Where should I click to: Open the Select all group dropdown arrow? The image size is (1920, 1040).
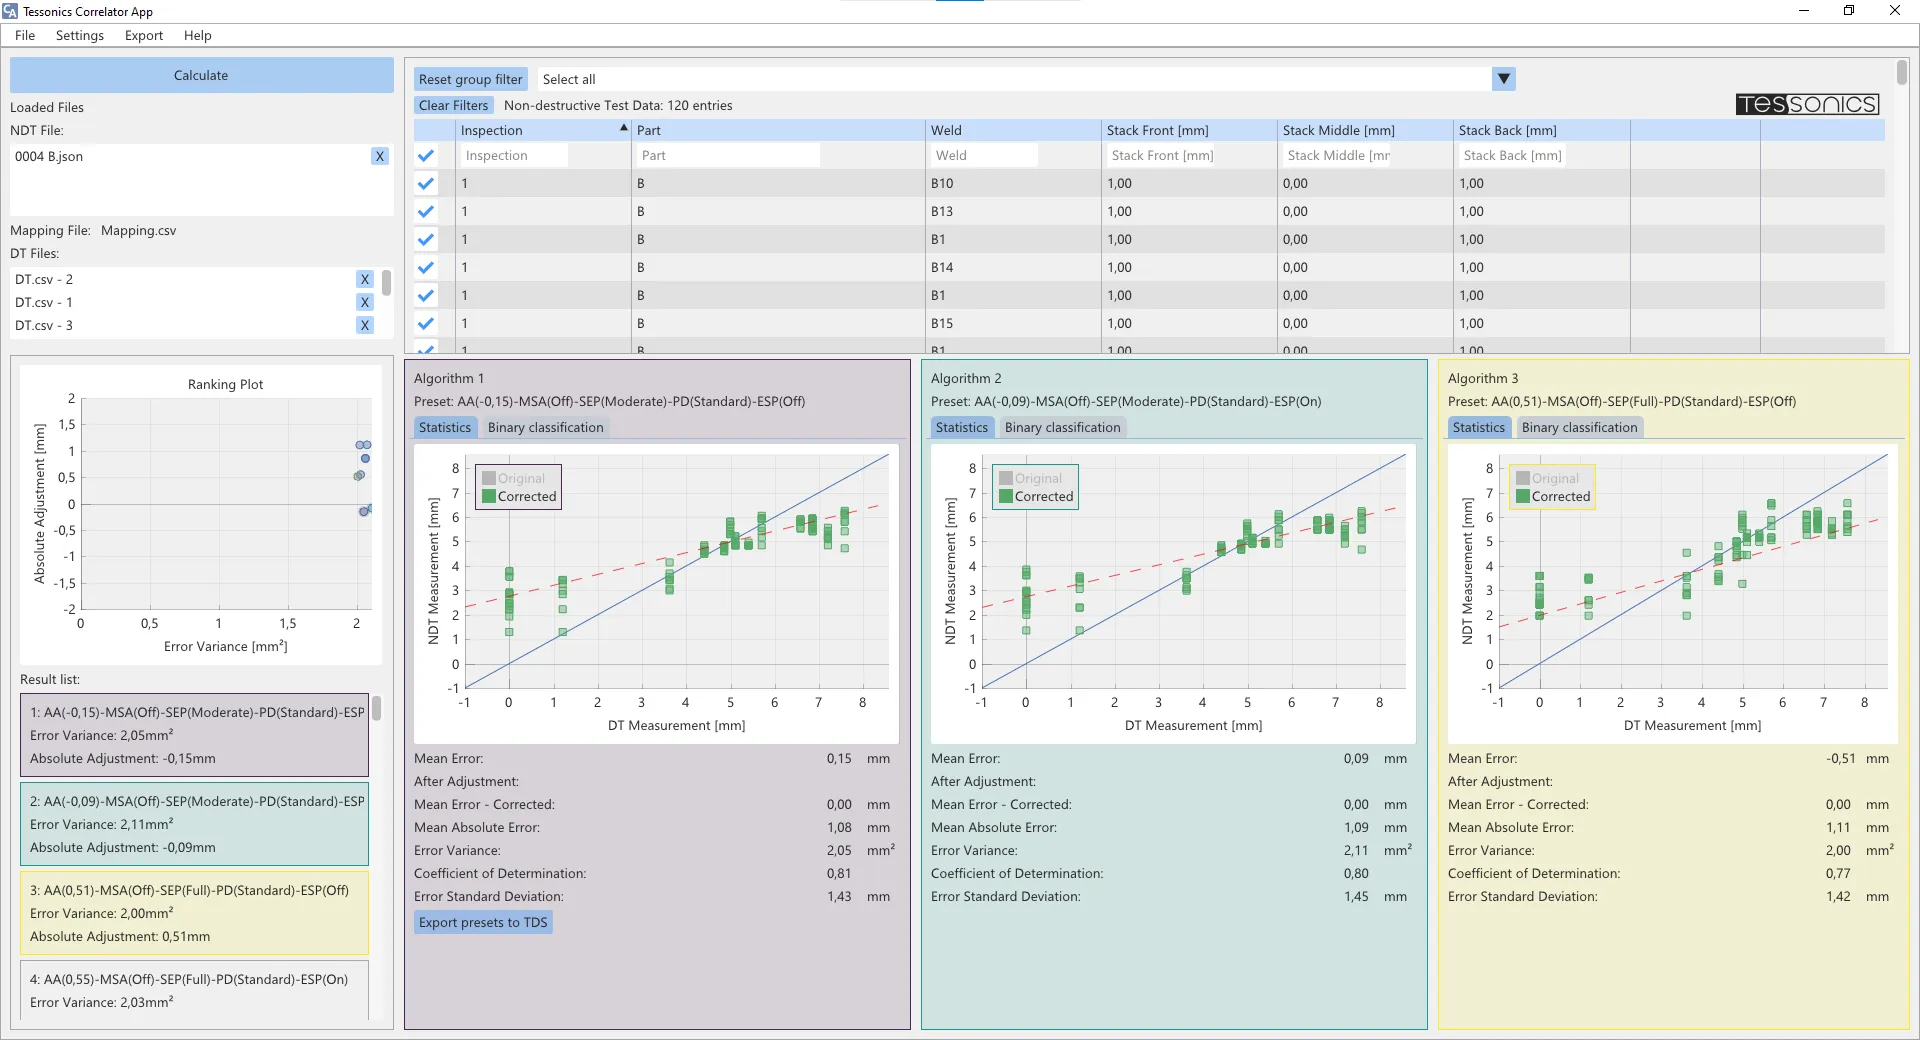coord(1503,79)
